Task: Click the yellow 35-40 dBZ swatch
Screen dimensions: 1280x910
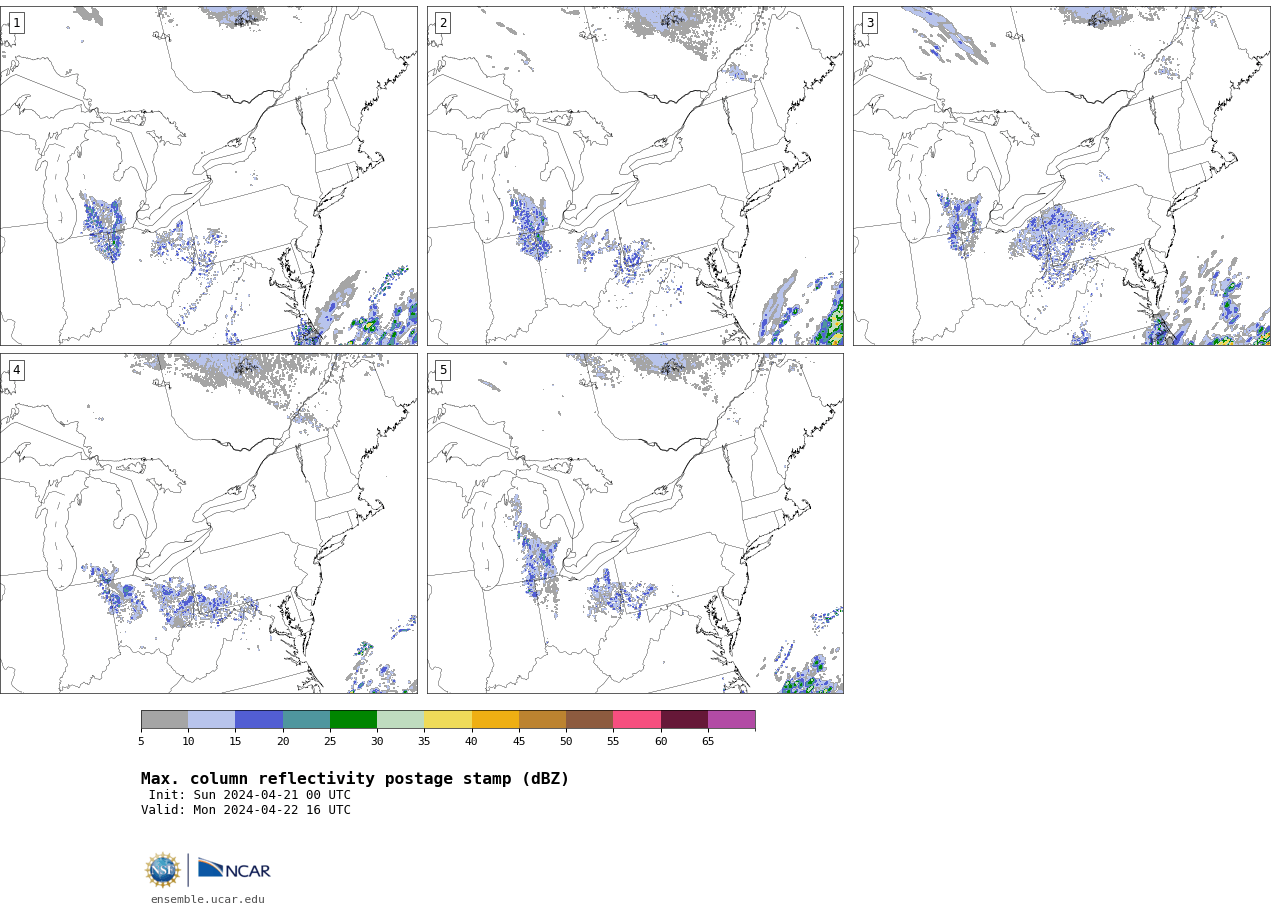Action: click(448, 720)
